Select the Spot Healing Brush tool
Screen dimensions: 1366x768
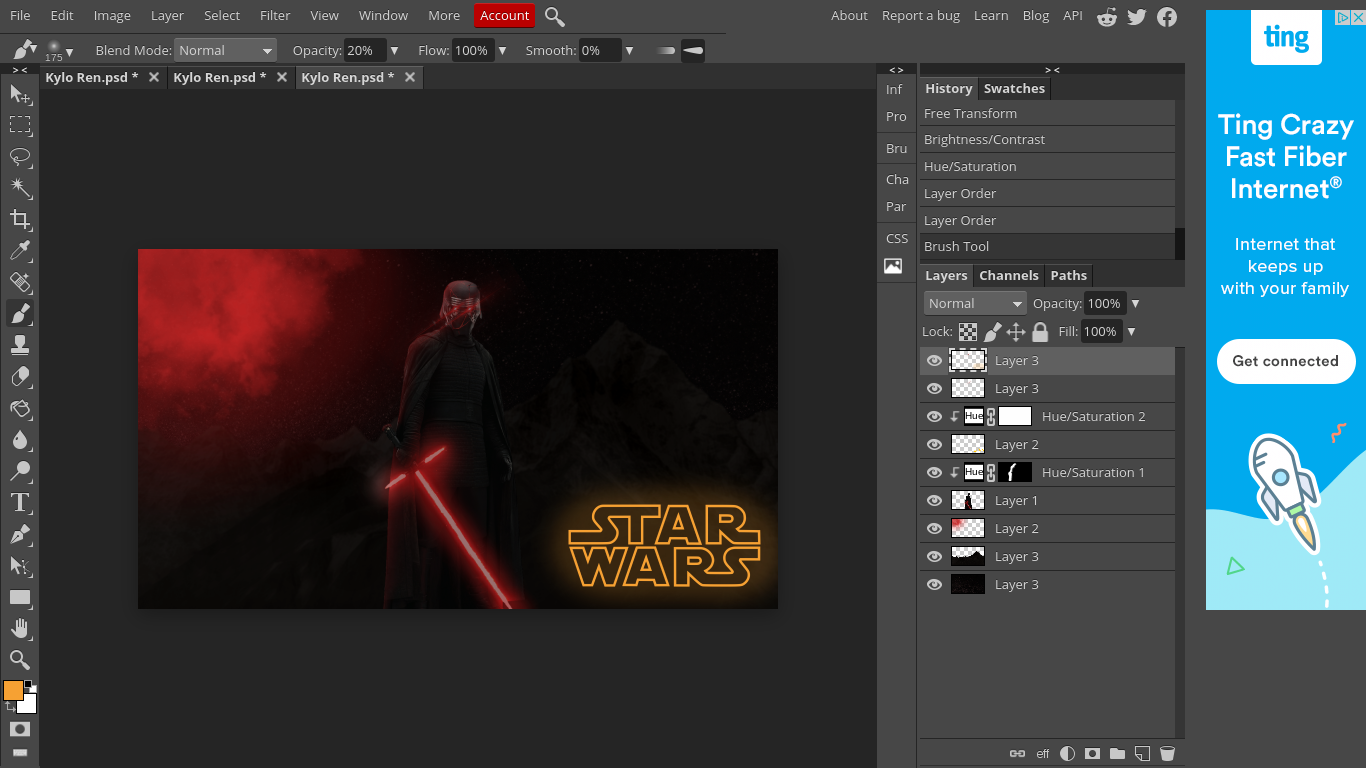click(x=19, y=282)
